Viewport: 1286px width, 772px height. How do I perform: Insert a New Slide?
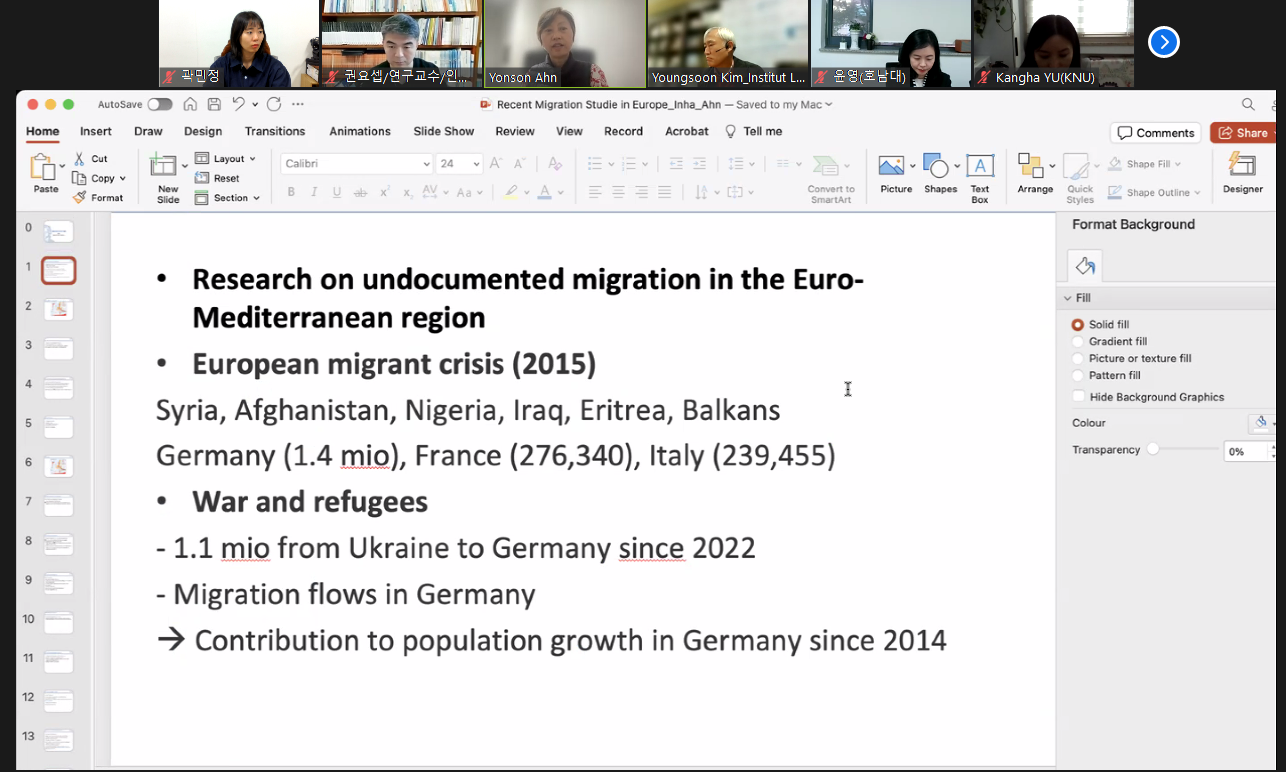[x=163, y=178]
